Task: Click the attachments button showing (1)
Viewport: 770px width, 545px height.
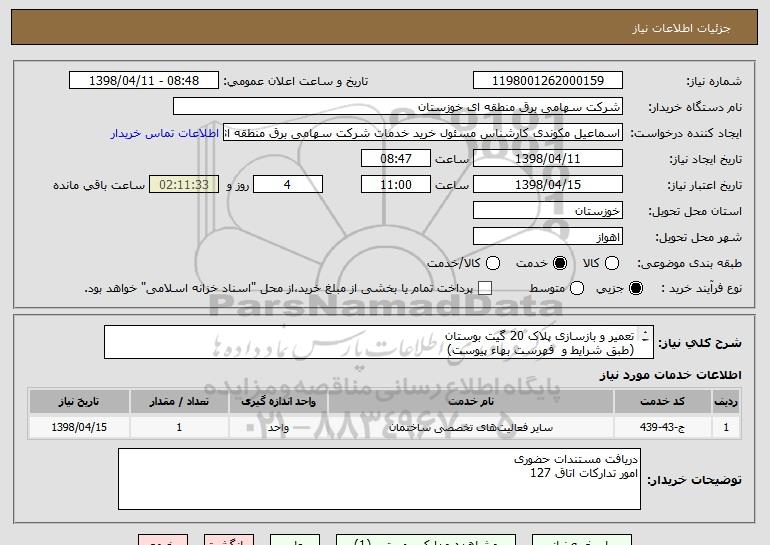Action: (426, 540)
